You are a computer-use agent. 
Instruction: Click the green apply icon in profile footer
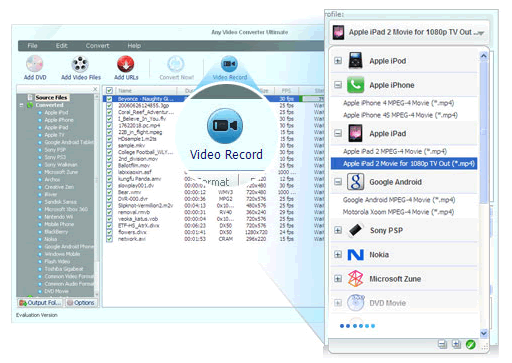point(471,344)
